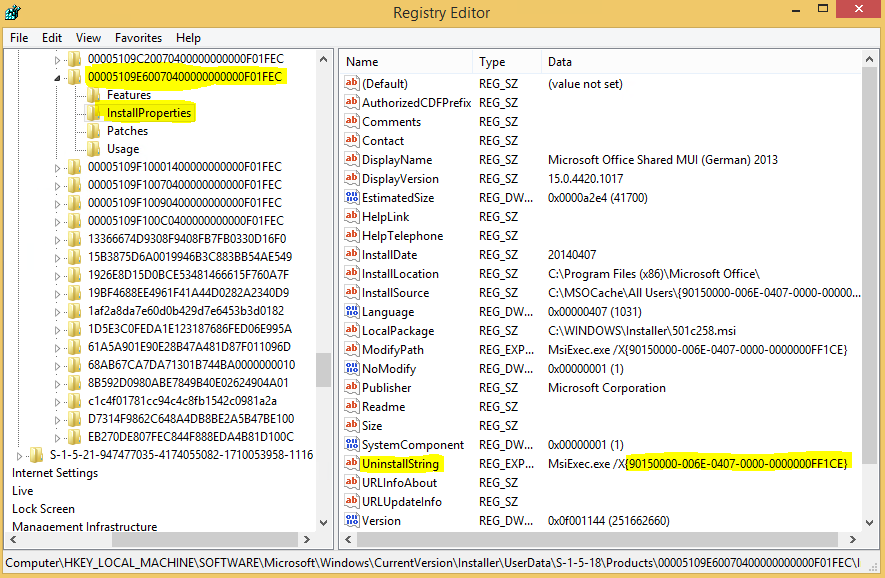The image size is (885, 578).
Task: Sort values by Type column header
Action: tap(507, 62)
